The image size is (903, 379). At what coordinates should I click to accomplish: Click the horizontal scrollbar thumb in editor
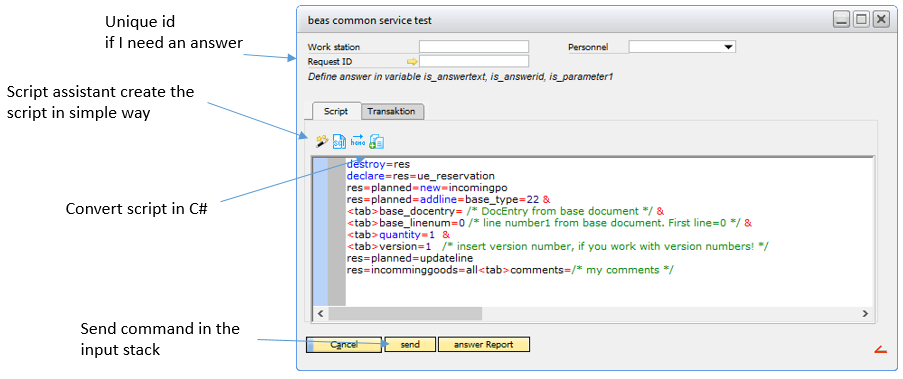pyautogui.click(x=404, y=313)
